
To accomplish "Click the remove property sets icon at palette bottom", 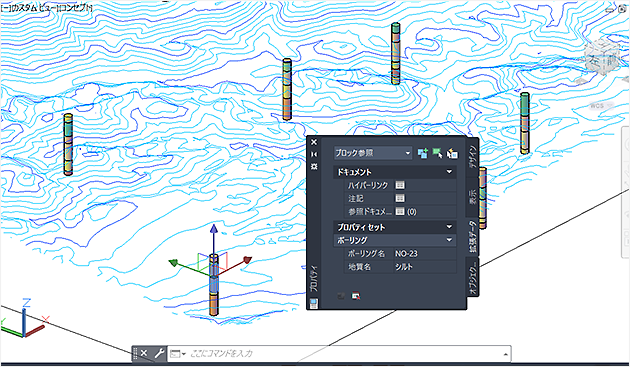I will 356,296.
